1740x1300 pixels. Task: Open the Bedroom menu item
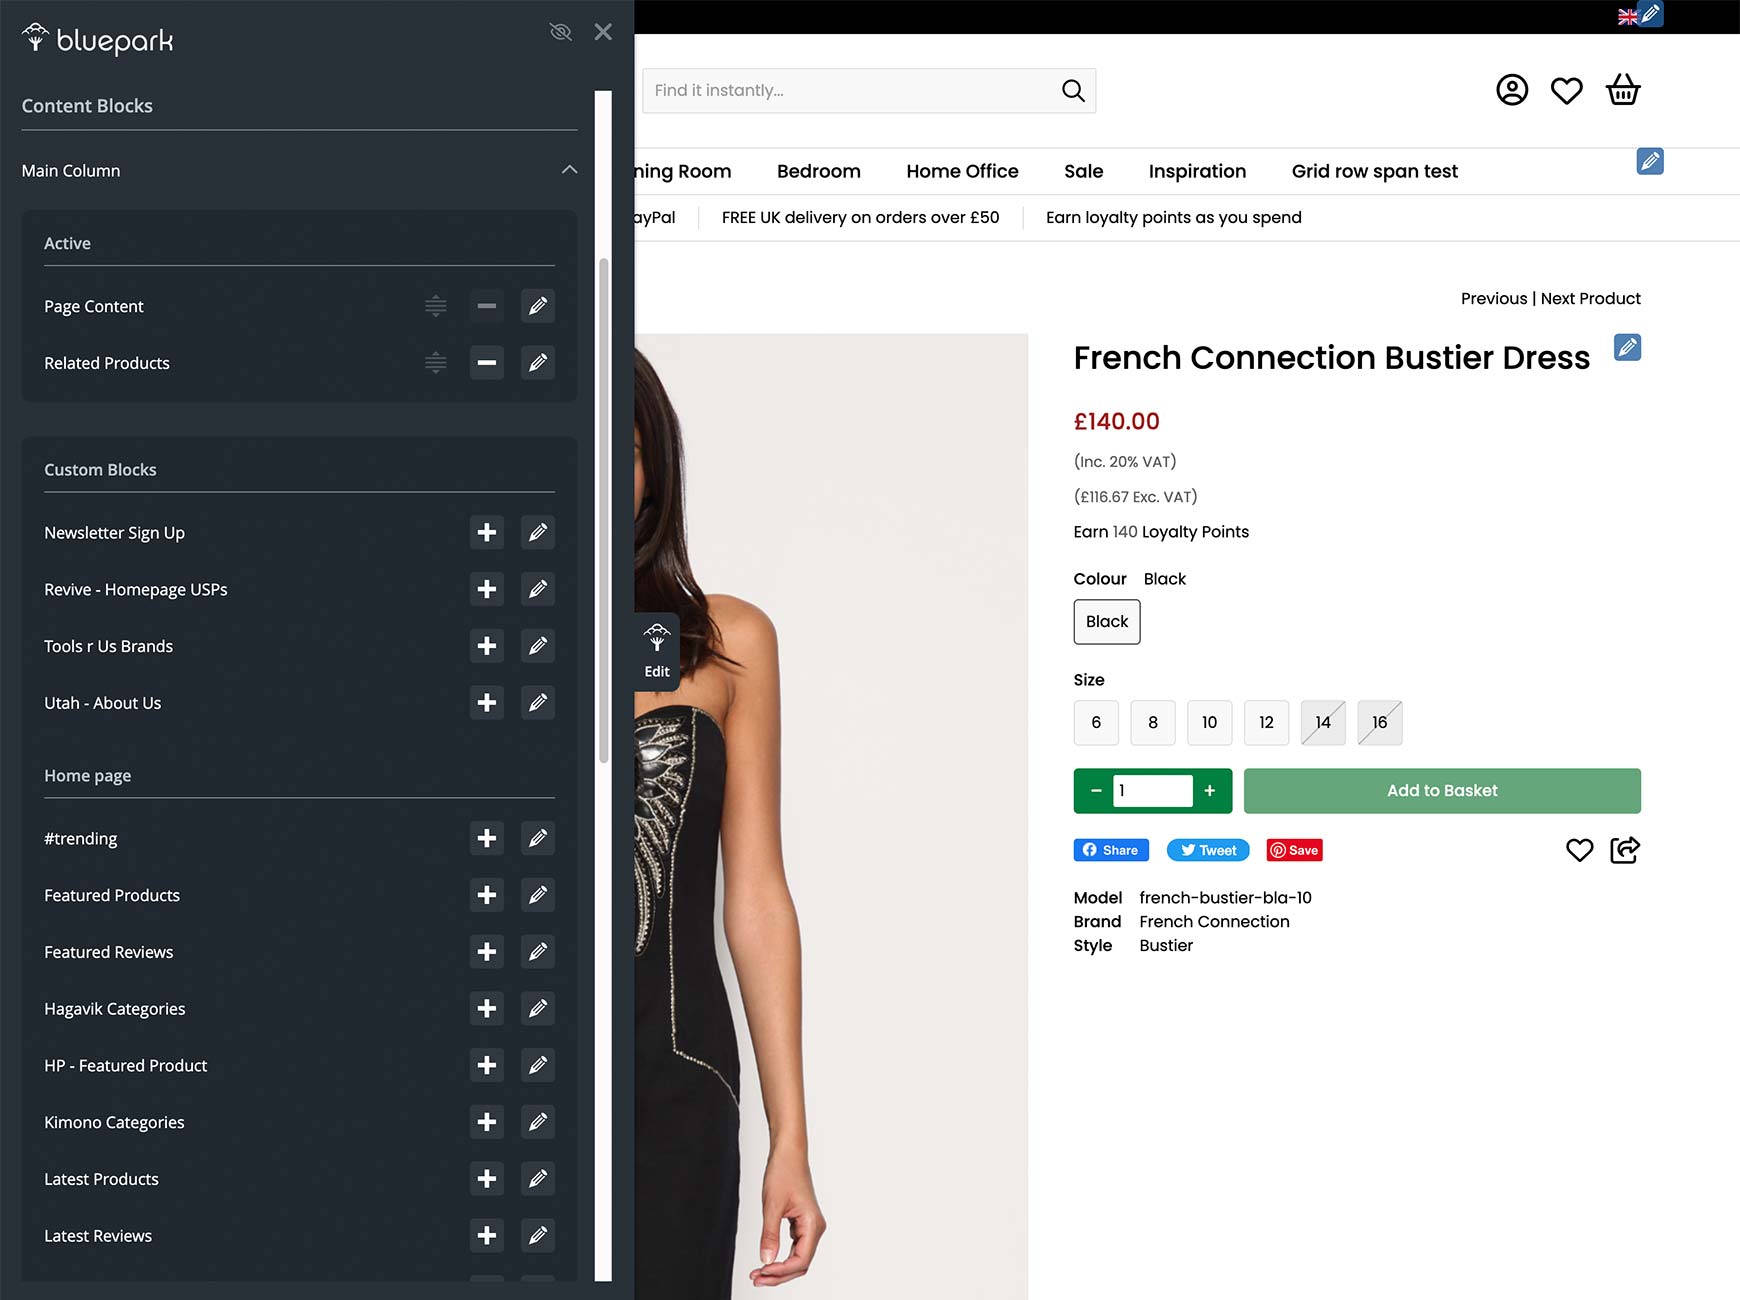(819, 171)
